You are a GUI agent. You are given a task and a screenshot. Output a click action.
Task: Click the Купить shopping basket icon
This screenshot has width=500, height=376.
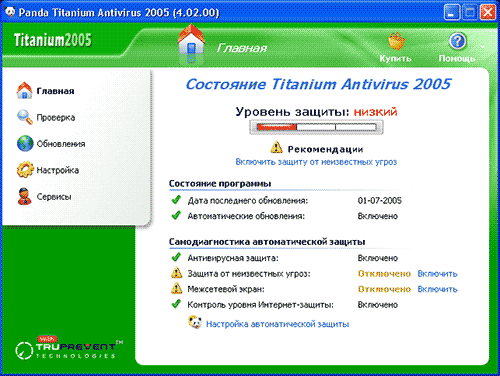point(396,41)
